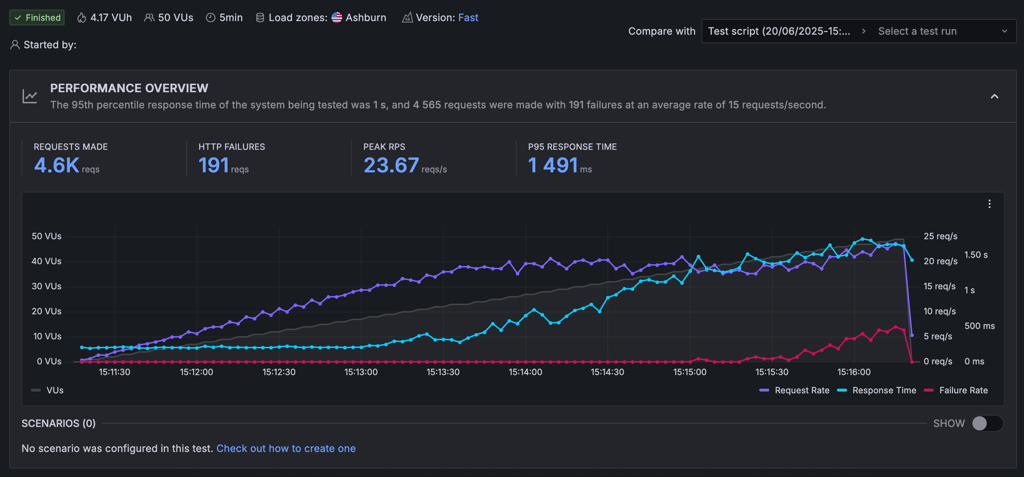Toggle the Request Rate legend series
This screenshot has width=1024, height=477.
point(794,391)
